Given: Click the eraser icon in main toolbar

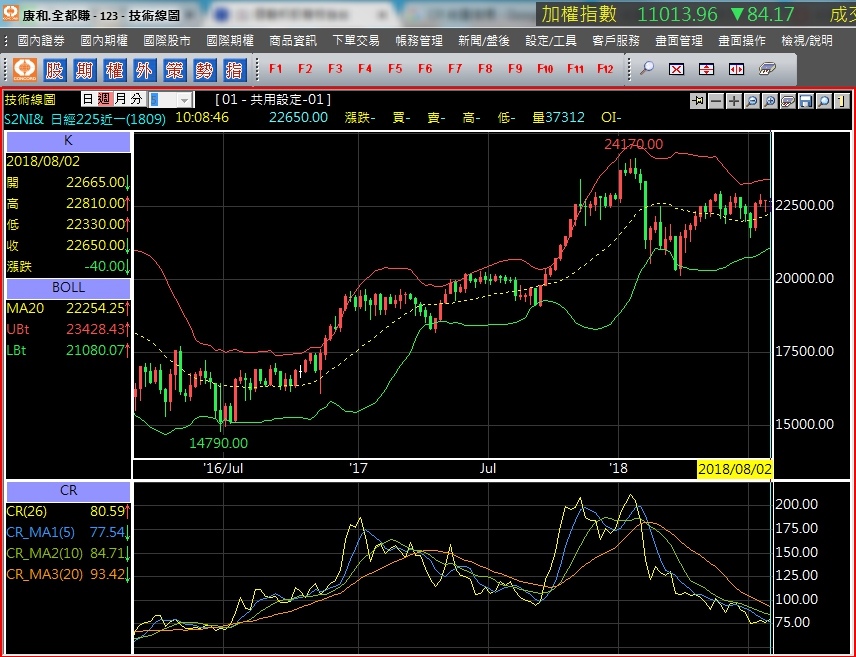Looking at the screenshot, I should click(x=767, y=69).
